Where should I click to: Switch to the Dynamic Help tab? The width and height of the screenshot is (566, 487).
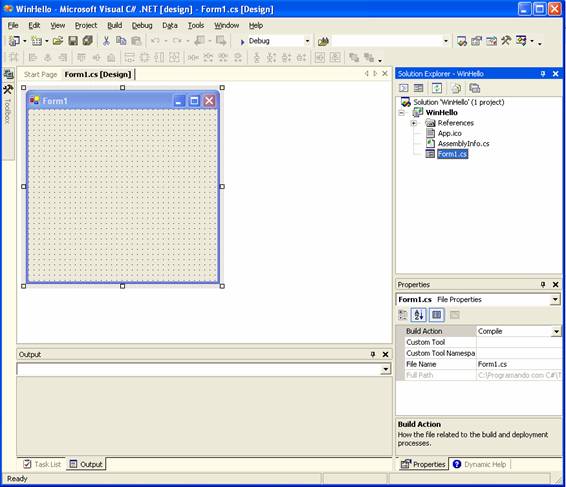[480, 464]
